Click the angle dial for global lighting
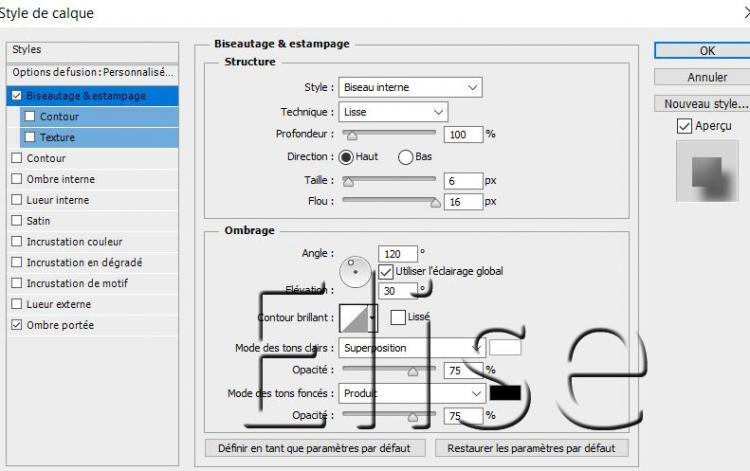 pos(354,270)
